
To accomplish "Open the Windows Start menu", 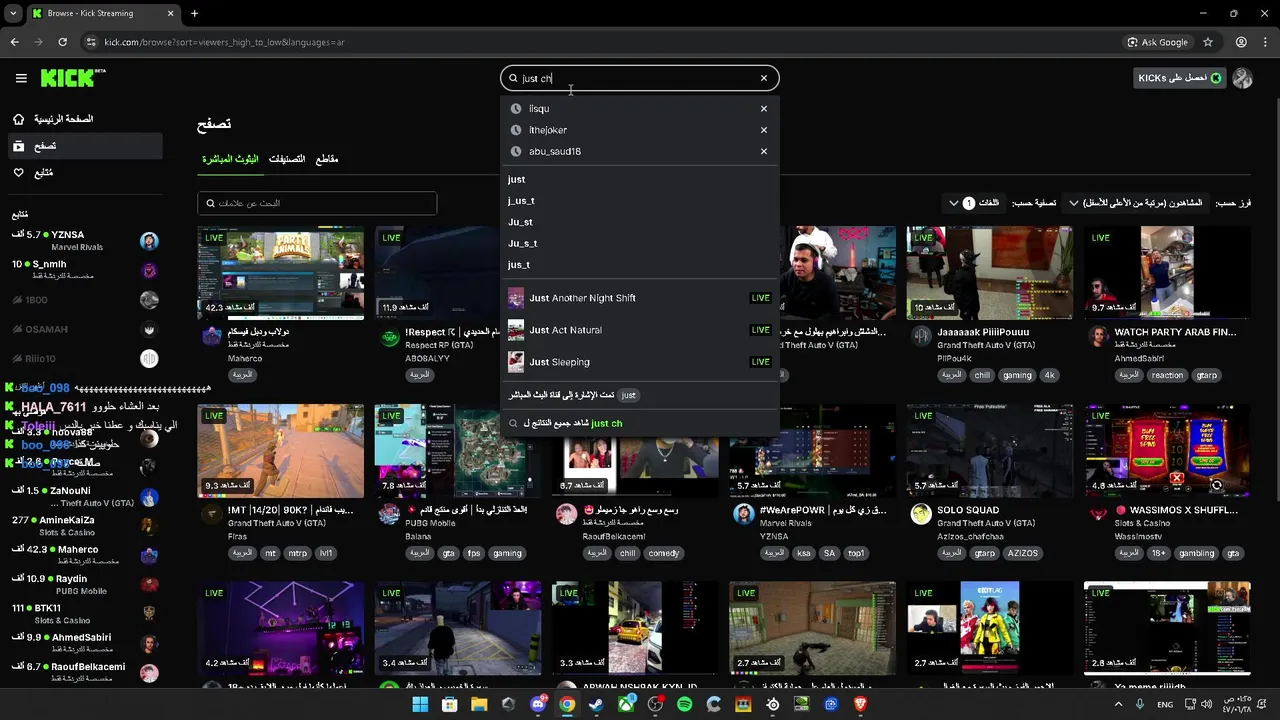I will [x=420, y=705].
